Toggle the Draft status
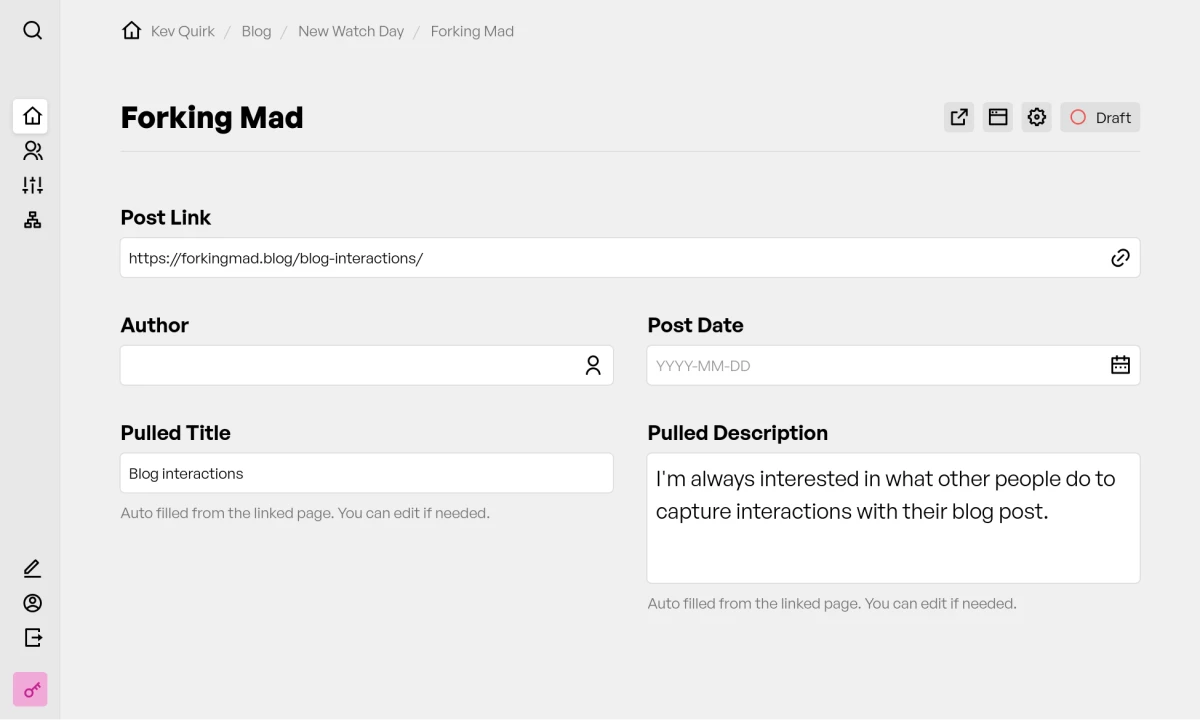Image resolution: width=1200 pixels, height=720 pixels. [1100, 117]
